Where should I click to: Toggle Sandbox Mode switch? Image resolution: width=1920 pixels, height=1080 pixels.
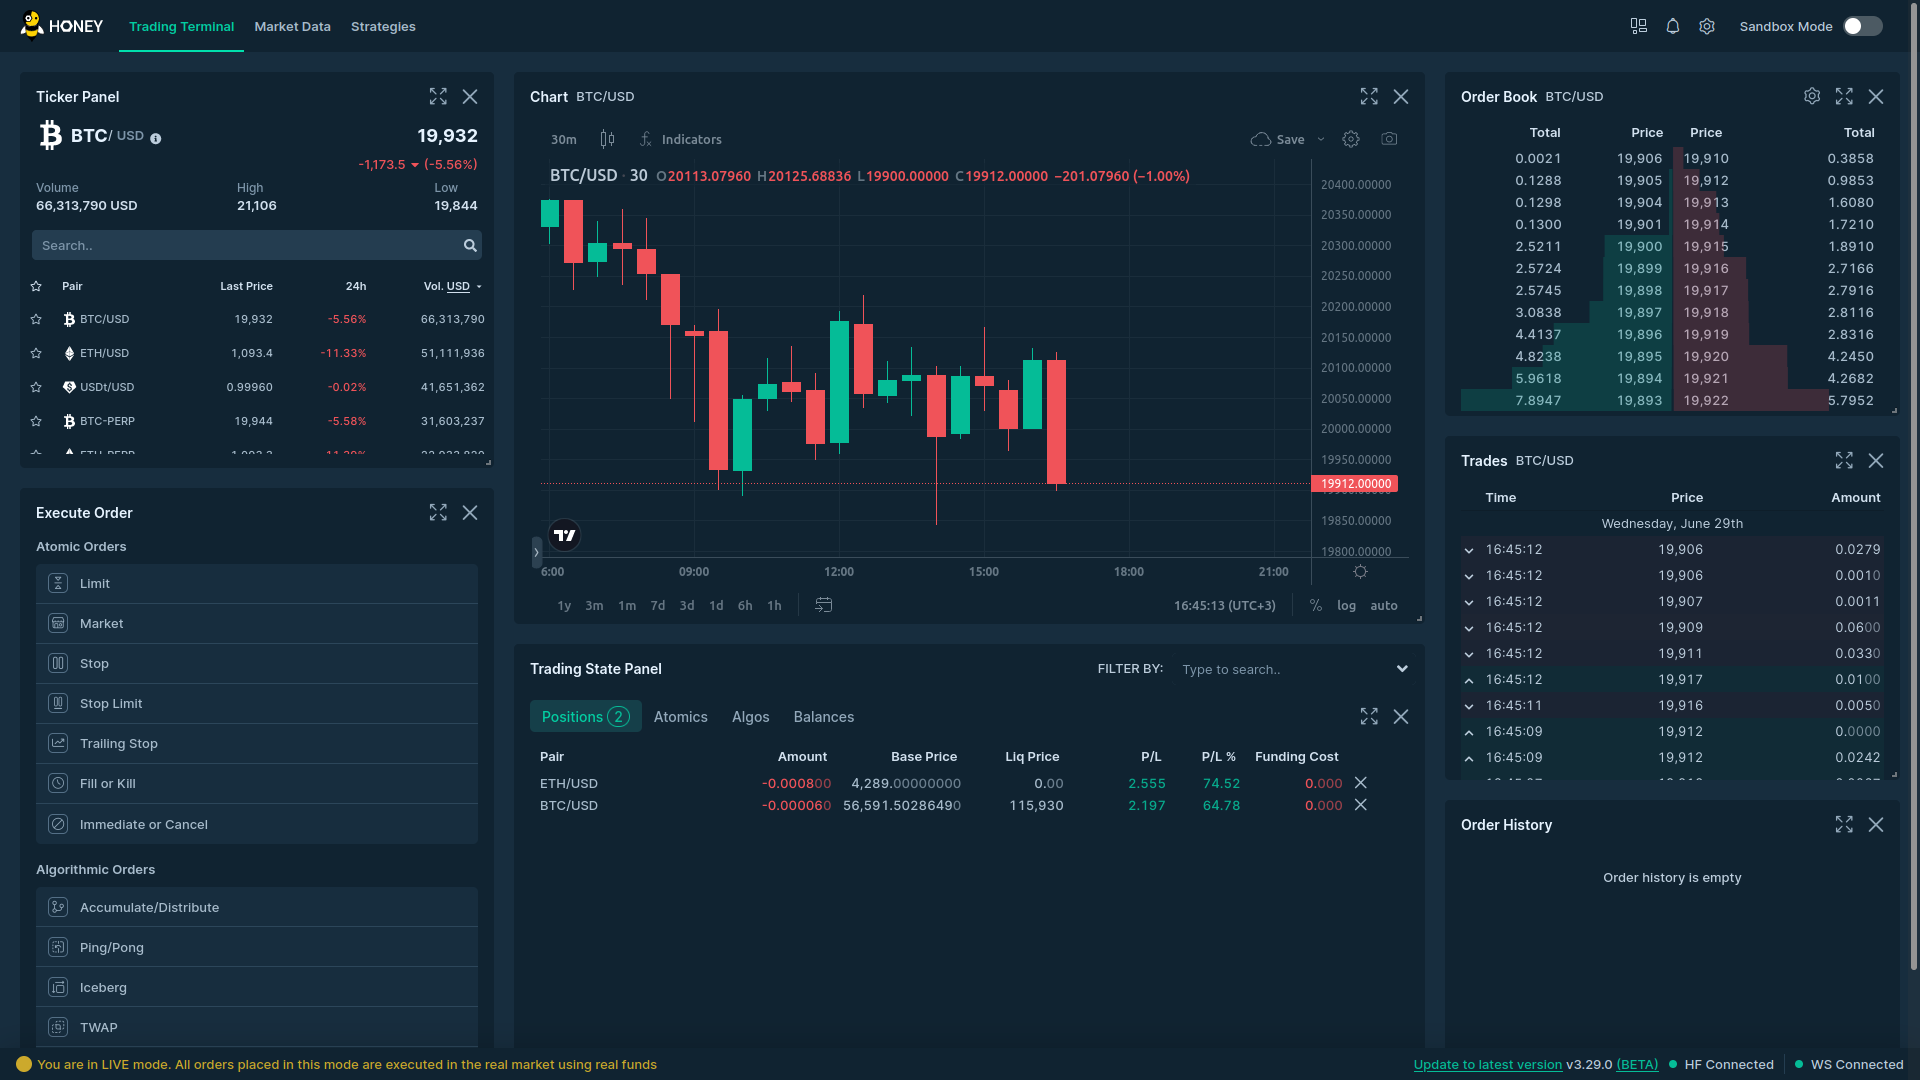pyautogui.click(x=1862, y=26)
